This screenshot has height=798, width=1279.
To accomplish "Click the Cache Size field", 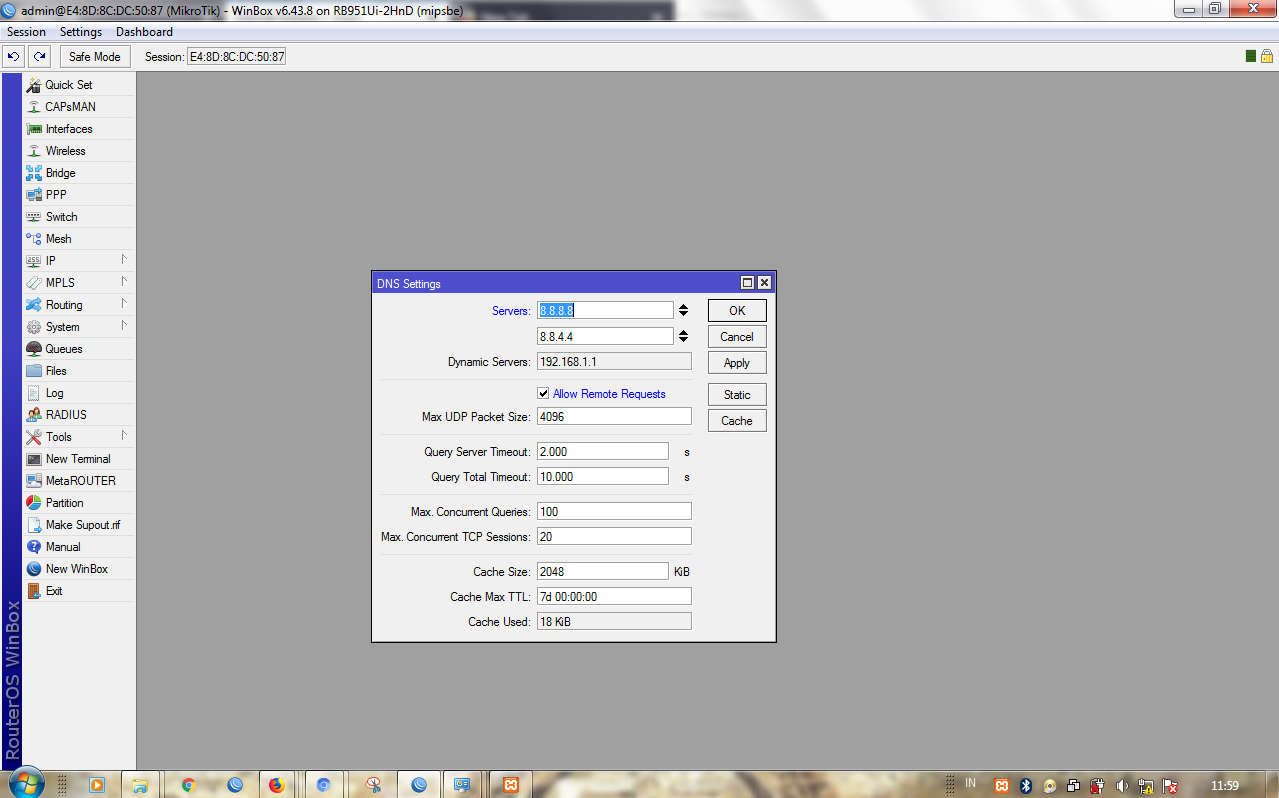I will tap(603, 572).
